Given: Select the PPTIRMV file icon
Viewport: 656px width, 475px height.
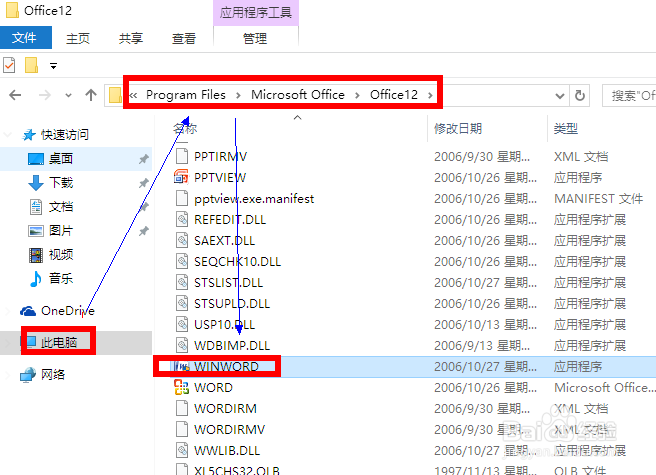Looking at the screenshot, I should click(x=182, y=156).
